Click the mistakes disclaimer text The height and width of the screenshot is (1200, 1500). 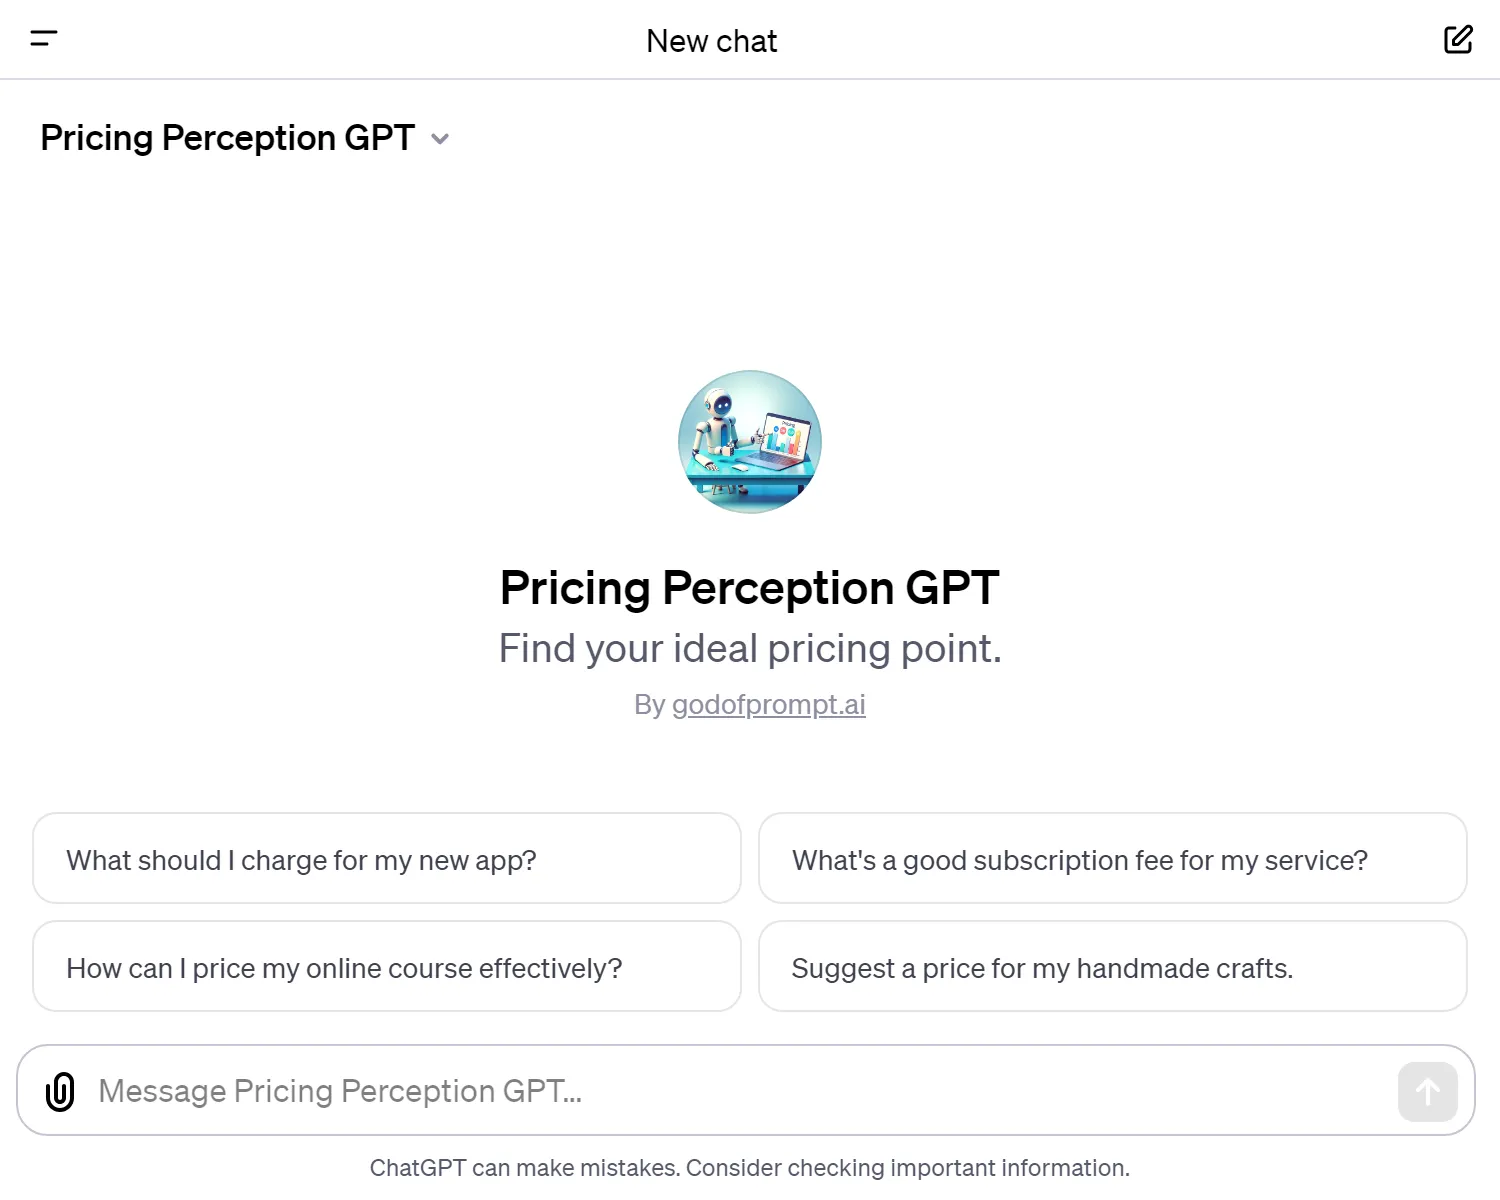coord(749,1167)
